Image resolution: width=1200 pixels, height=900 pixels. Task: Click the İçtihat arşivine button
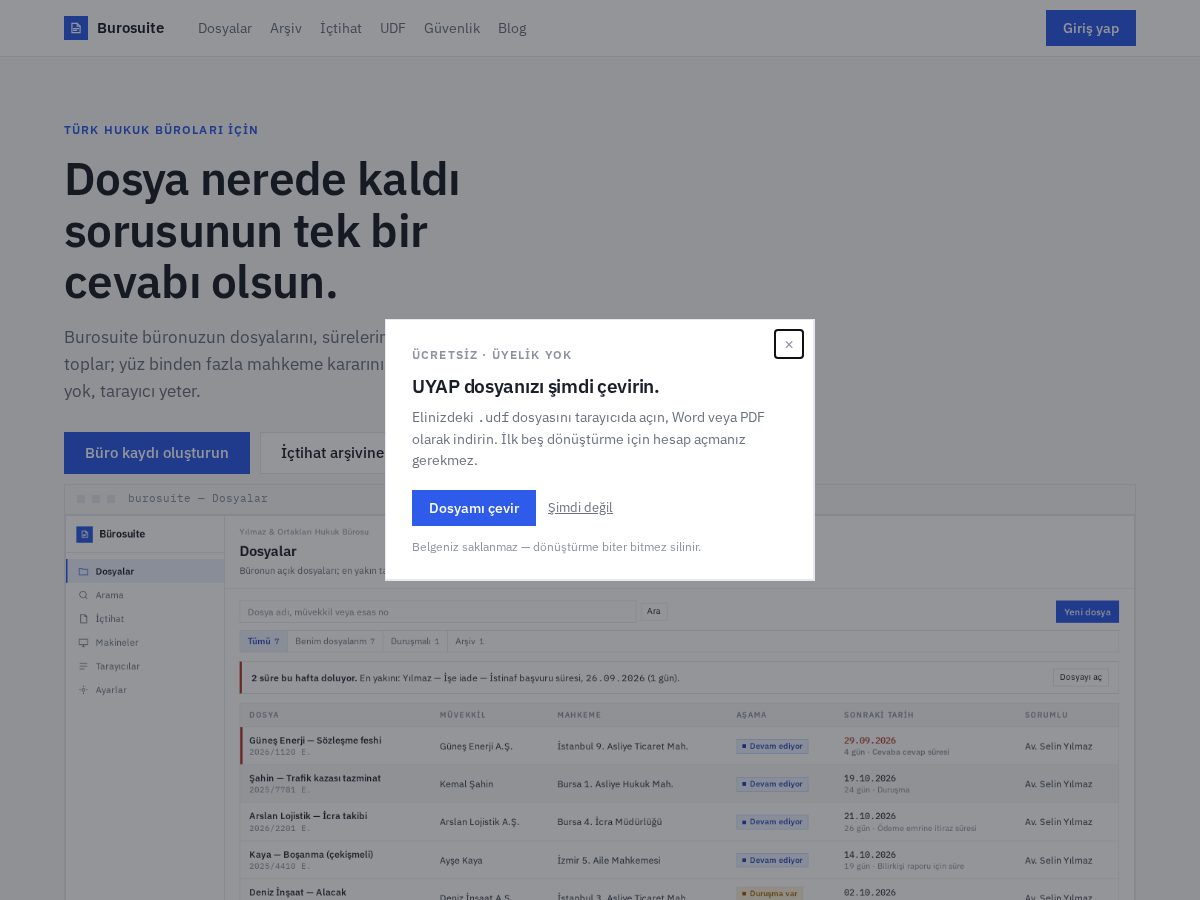click(323, 453)
